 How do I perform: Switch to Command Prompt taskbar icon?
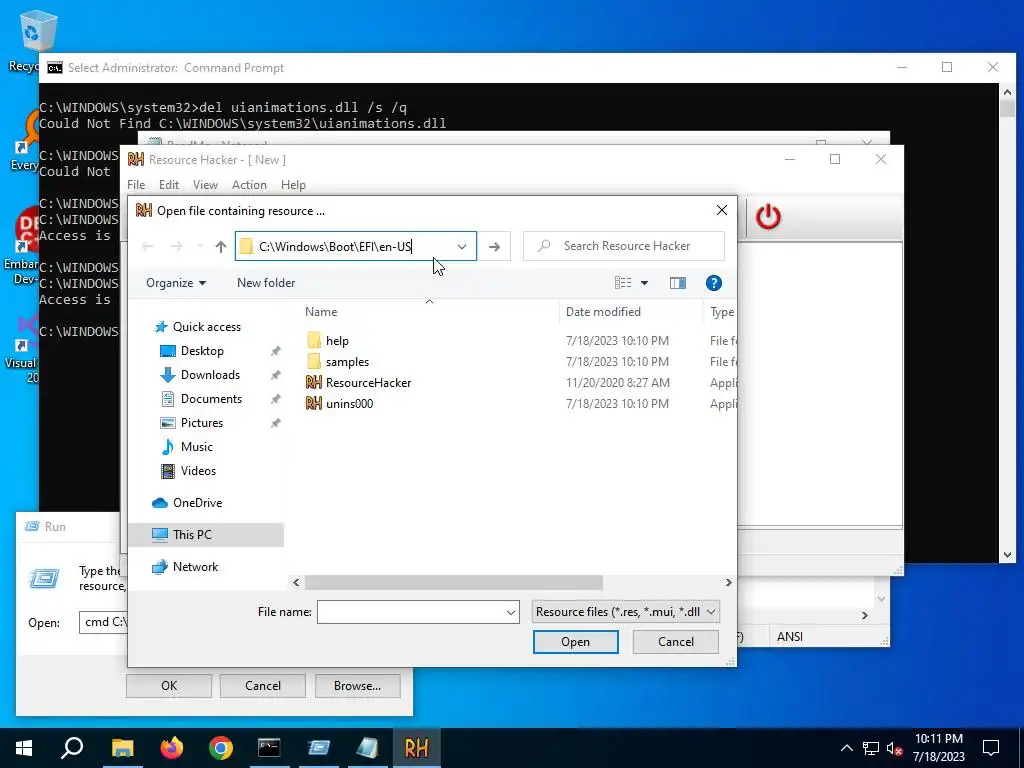(269, 748)
